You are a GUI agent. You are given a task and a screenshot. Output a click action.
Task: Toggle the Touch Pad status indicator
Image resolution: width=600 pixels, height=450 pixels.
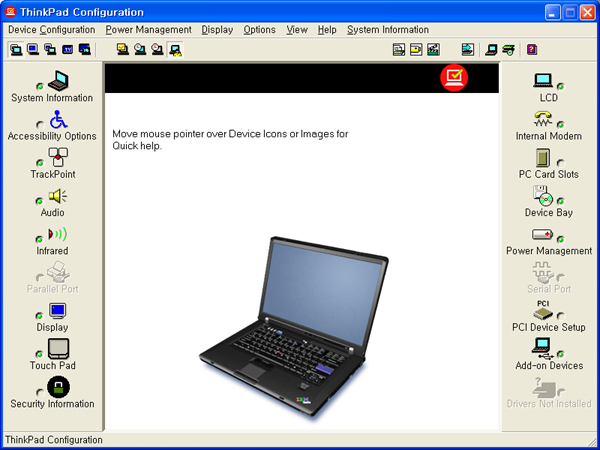pyautogui.click(x=39, y=354)
